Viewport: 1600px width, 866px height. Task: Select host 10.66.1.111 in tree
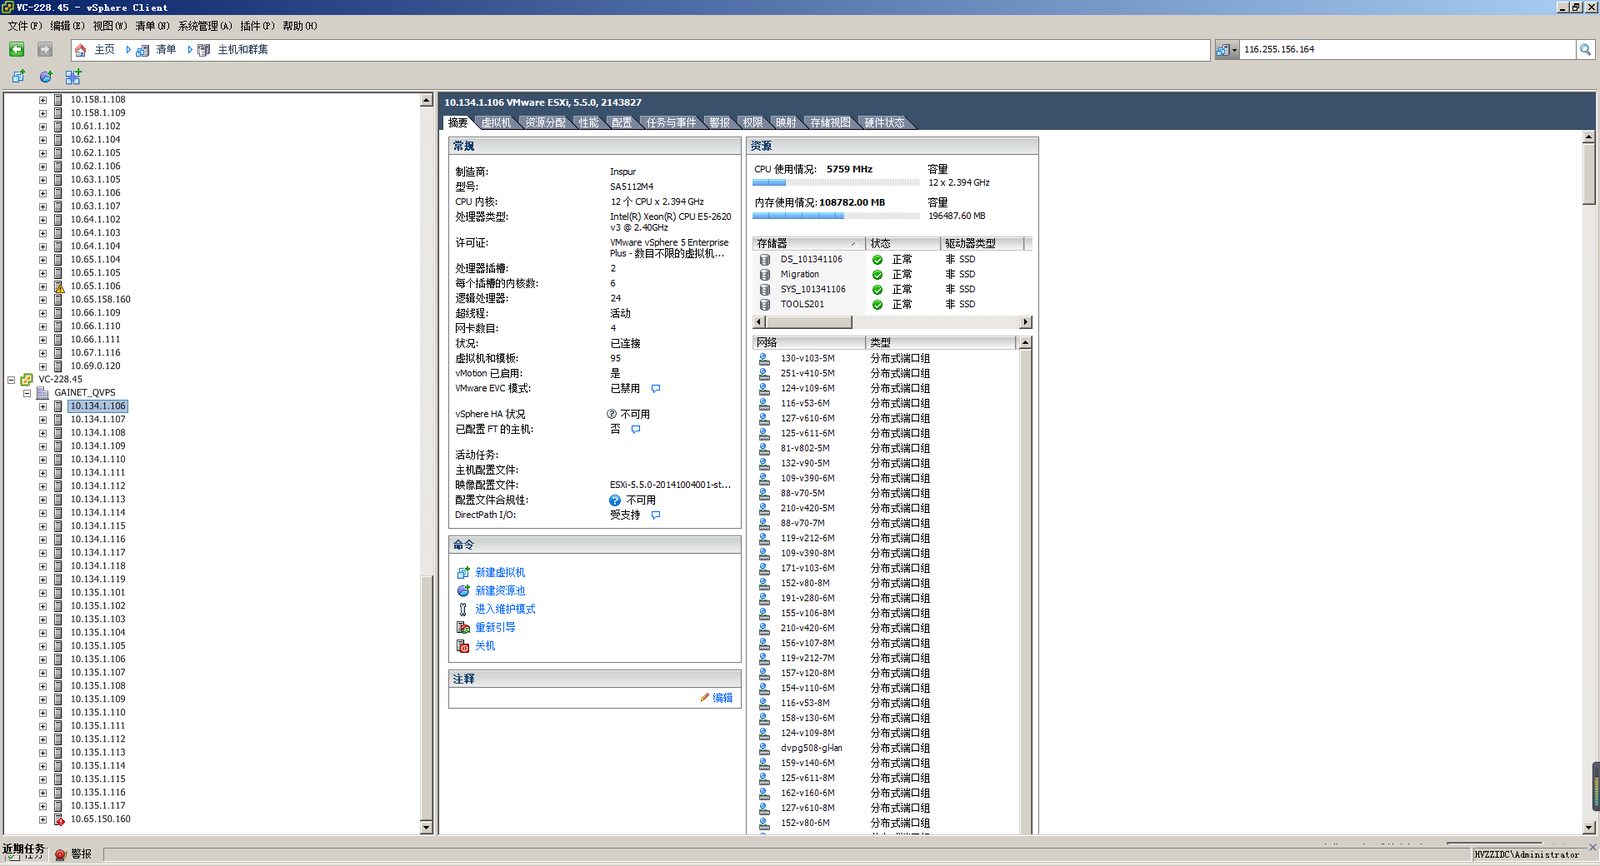[x=95, y=339]
